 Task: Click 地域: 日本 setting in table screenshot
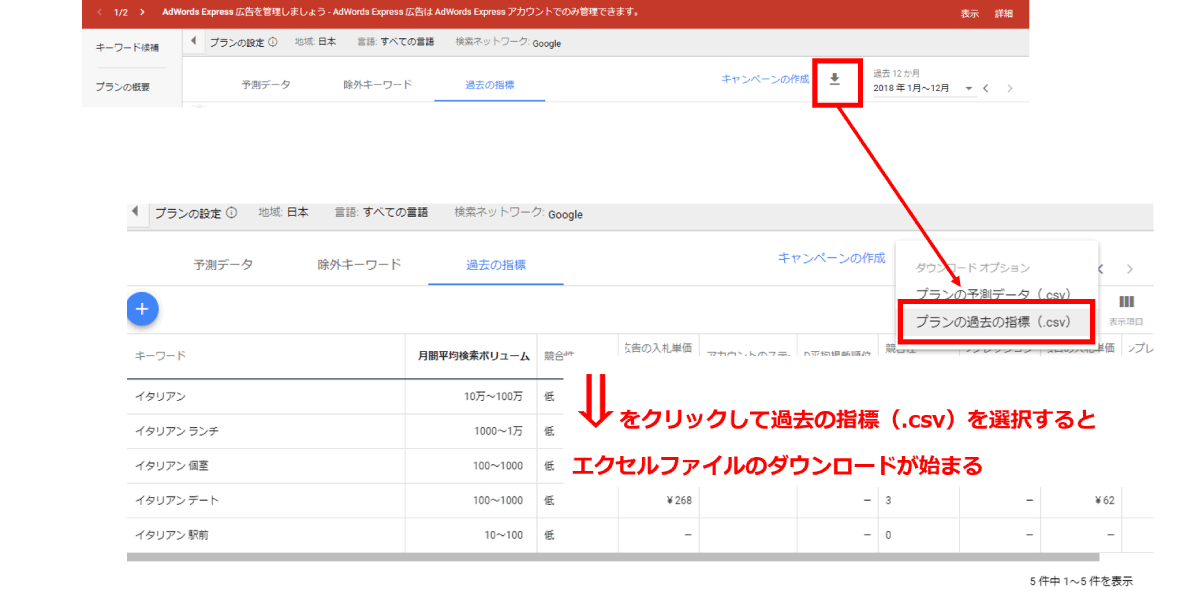[283, 213]
